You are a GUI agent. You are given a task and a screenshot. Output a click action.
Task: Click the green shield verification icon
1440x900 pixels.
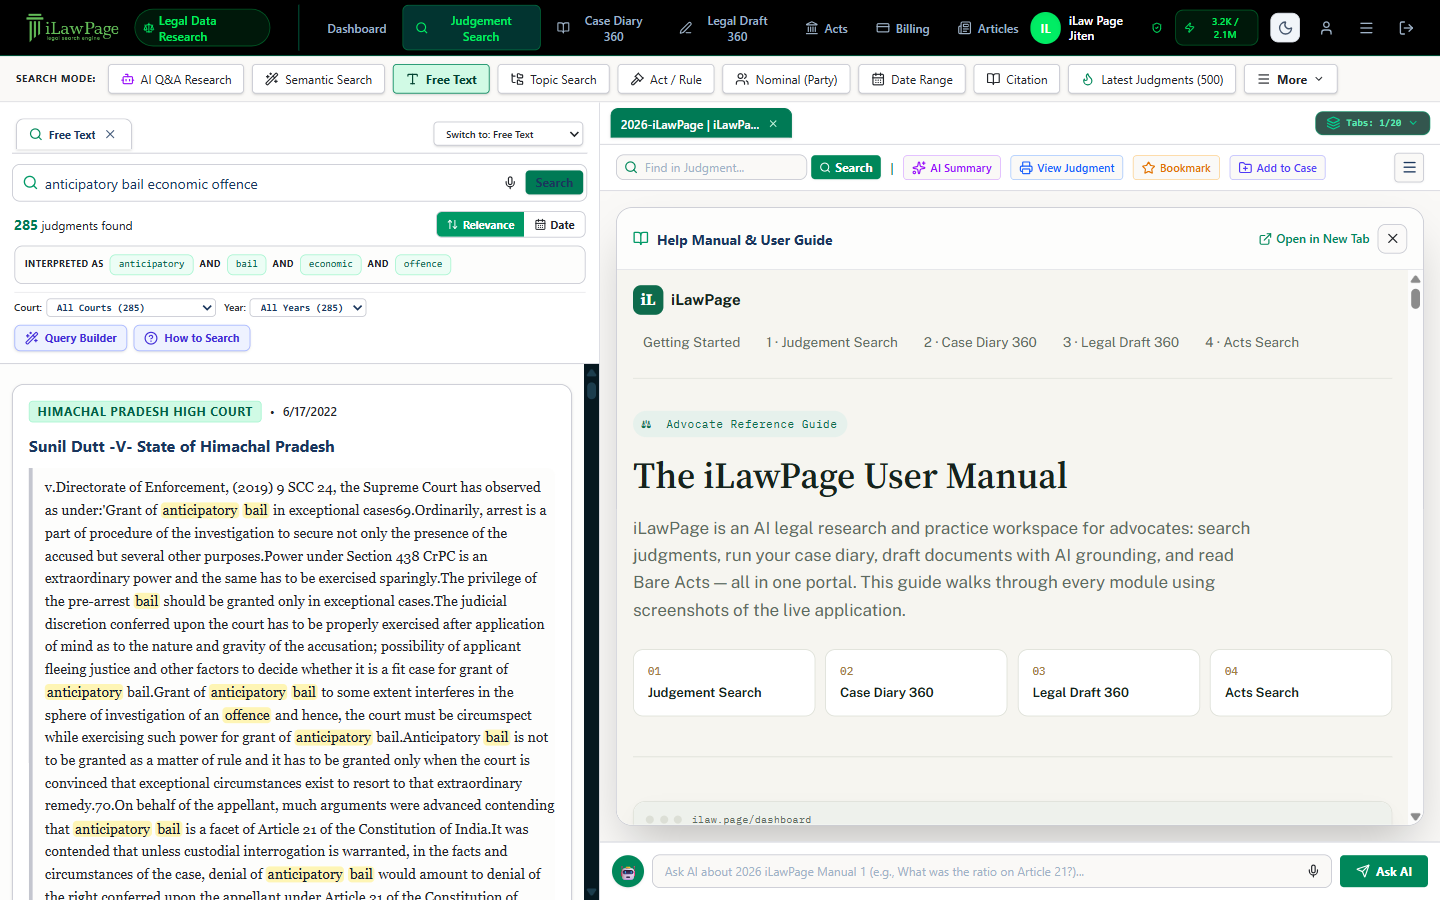point(1157,28)
